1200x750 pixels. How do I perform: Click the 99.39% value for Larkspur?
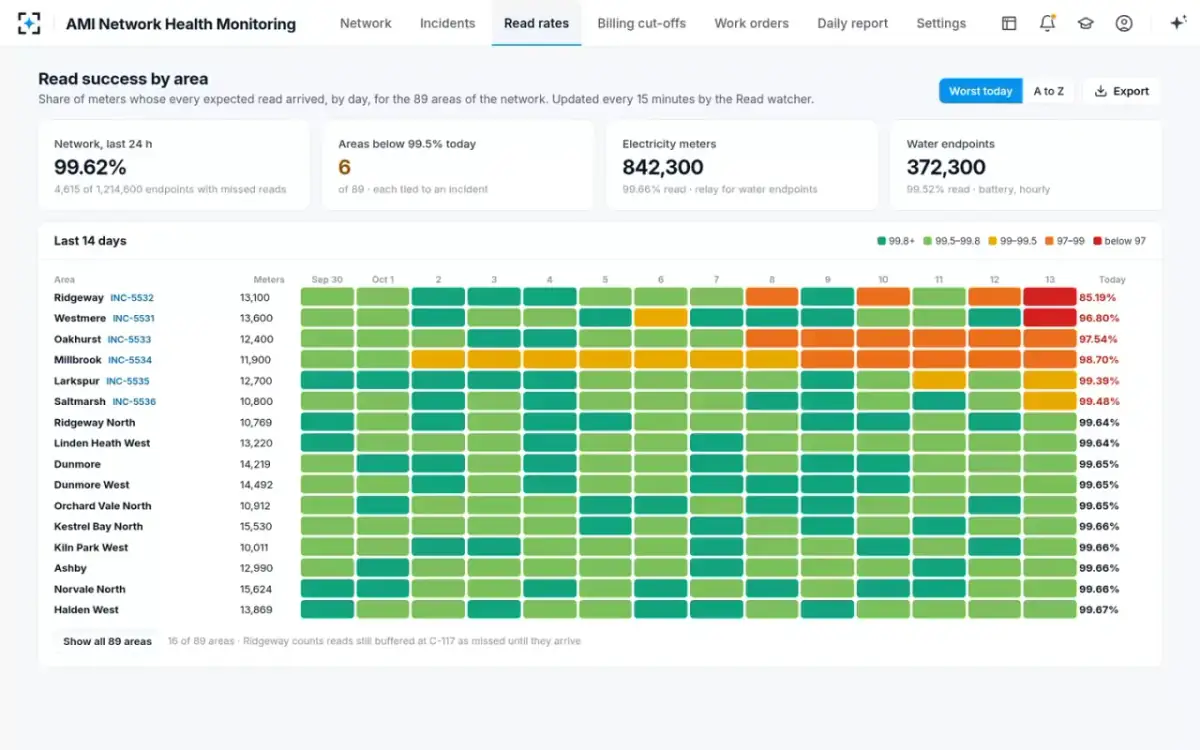[x=1098, y=381]
